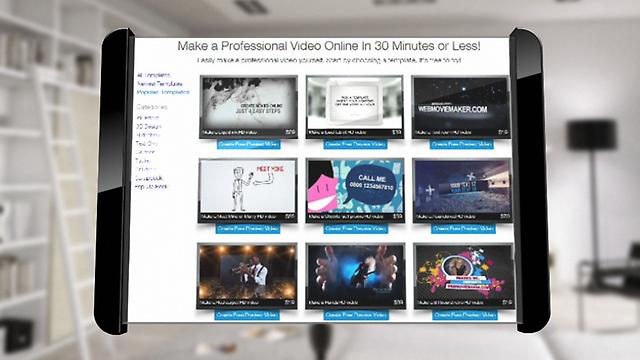The width and height of the screenshot is (640, 360).
Task: Open the colorful paint-splatter template thumbnail
Action: click(464, 276)
